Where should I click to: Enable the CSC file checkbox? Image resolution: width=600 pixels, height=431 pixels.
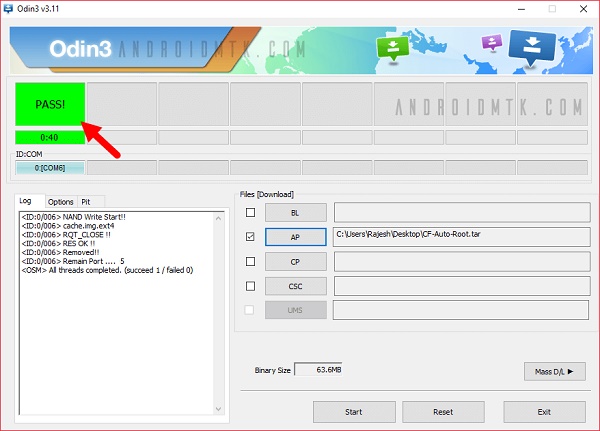pyautogui.click(x=250, y=286)
